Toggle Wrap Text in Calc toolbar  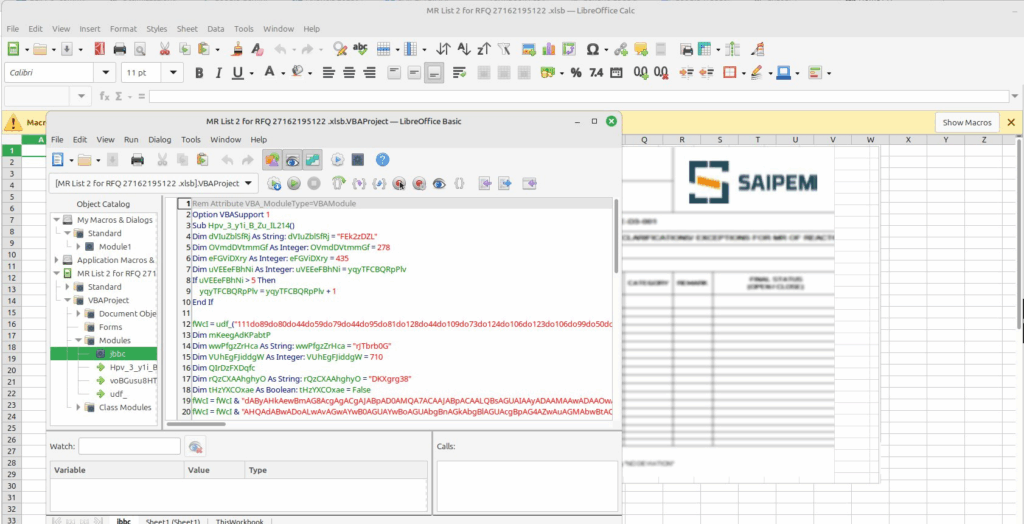(x=460, y=73)
